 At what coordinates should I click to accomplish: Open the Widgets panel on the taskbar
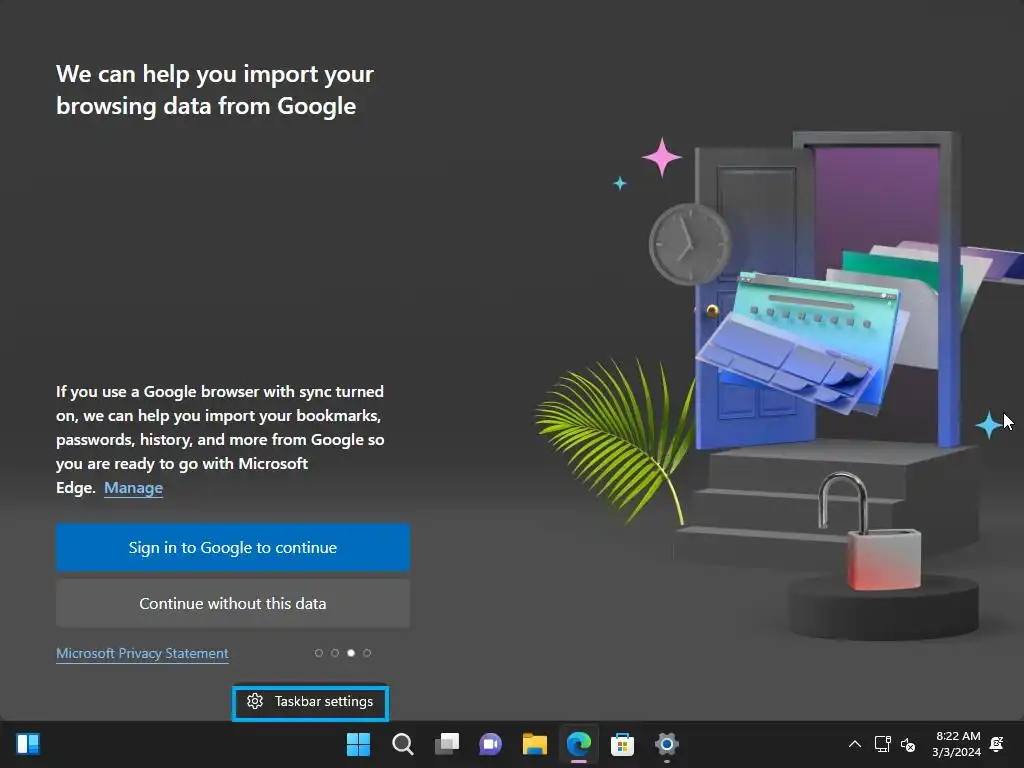28,744
